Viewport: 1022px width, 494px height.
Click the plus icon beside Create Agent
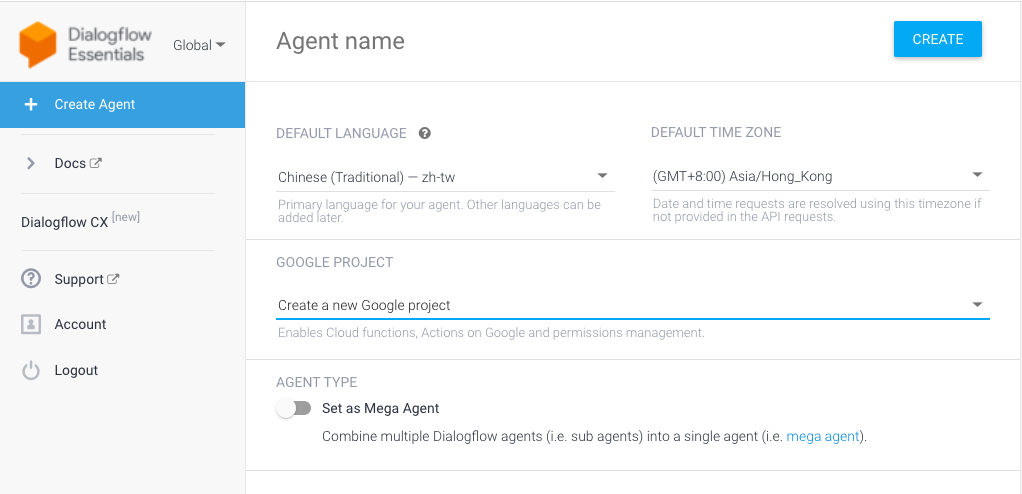(31, 104)
